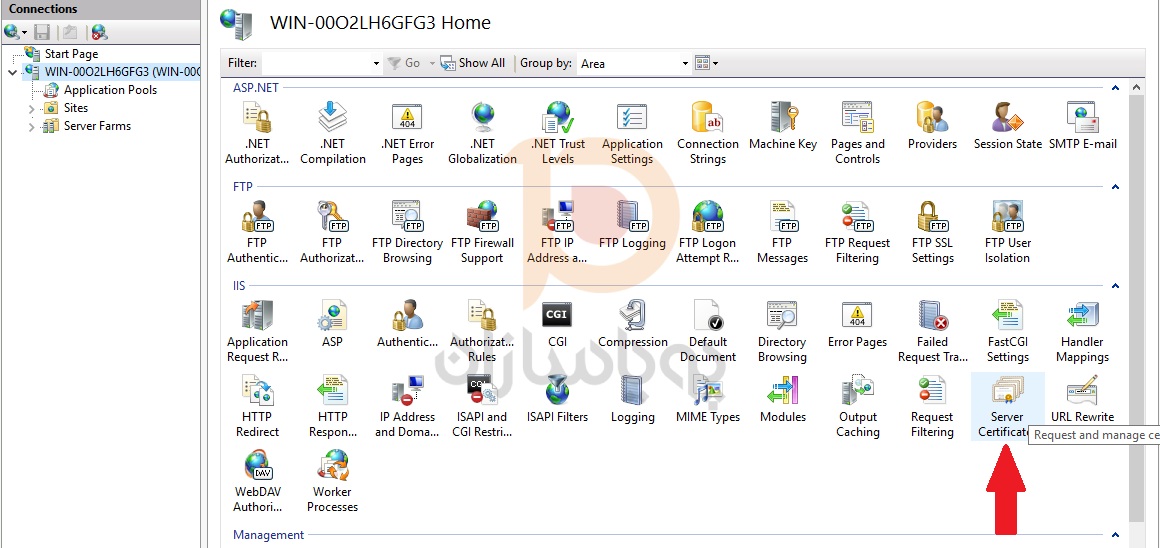Screen dimensions: 1160x548
Task: Open the view mode dropdown arrow
Action: 716,64
